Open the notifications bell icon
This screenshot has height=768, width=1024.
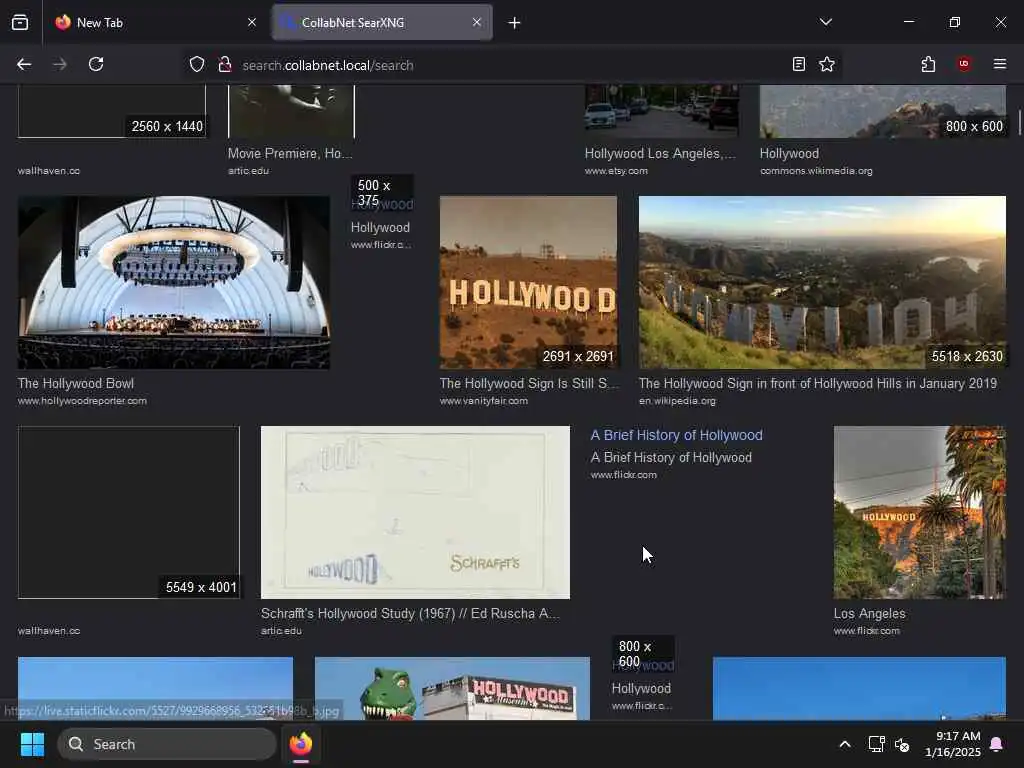[x=997, y=744]
